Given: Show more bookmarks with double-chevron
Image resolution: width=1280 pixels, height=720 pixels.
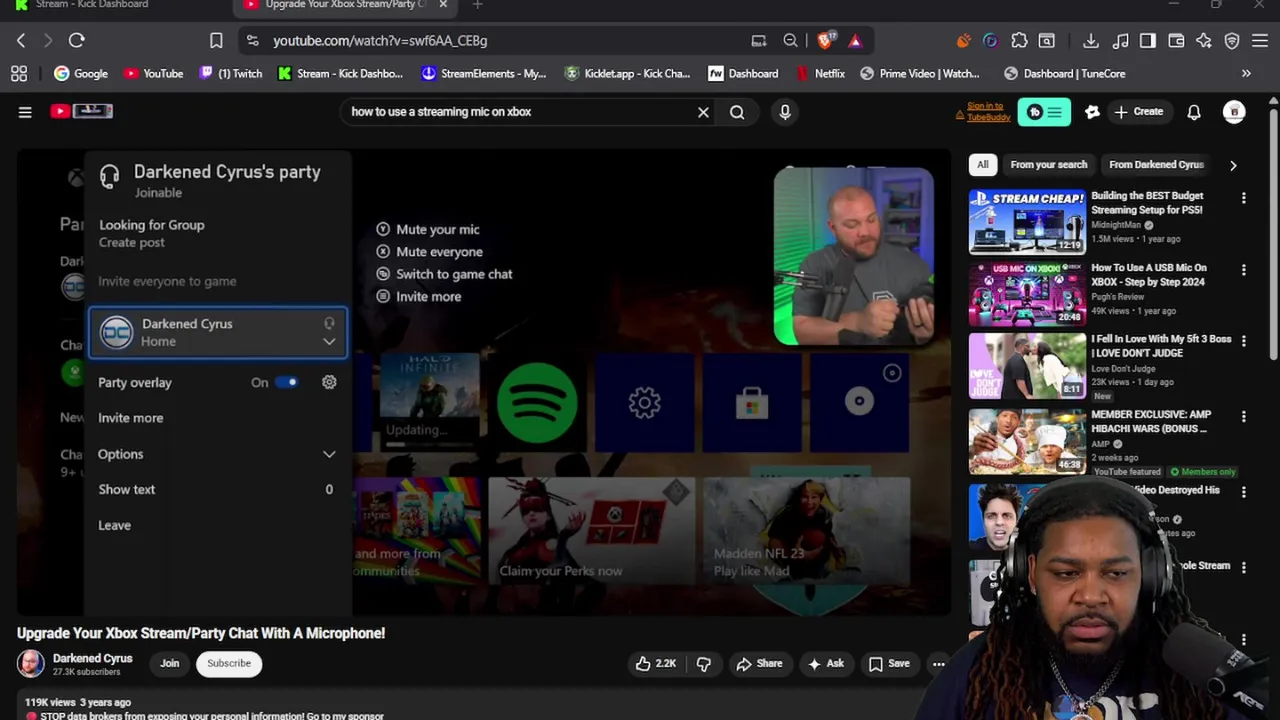Looking at the screenshot, I should pyautogui.click(x=1246, y=73).
